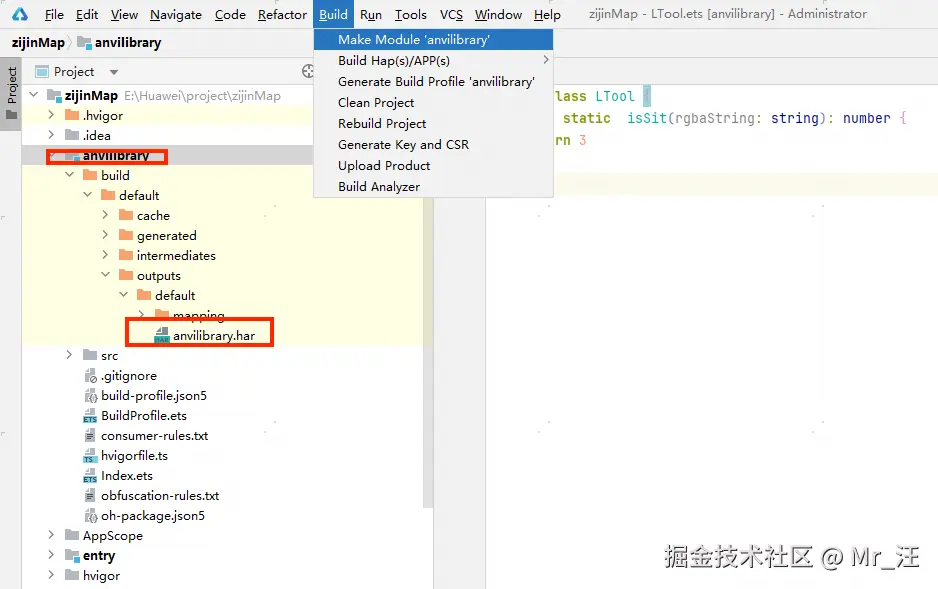
Task: Expand the src folder
Action: (x=69, y=355)
